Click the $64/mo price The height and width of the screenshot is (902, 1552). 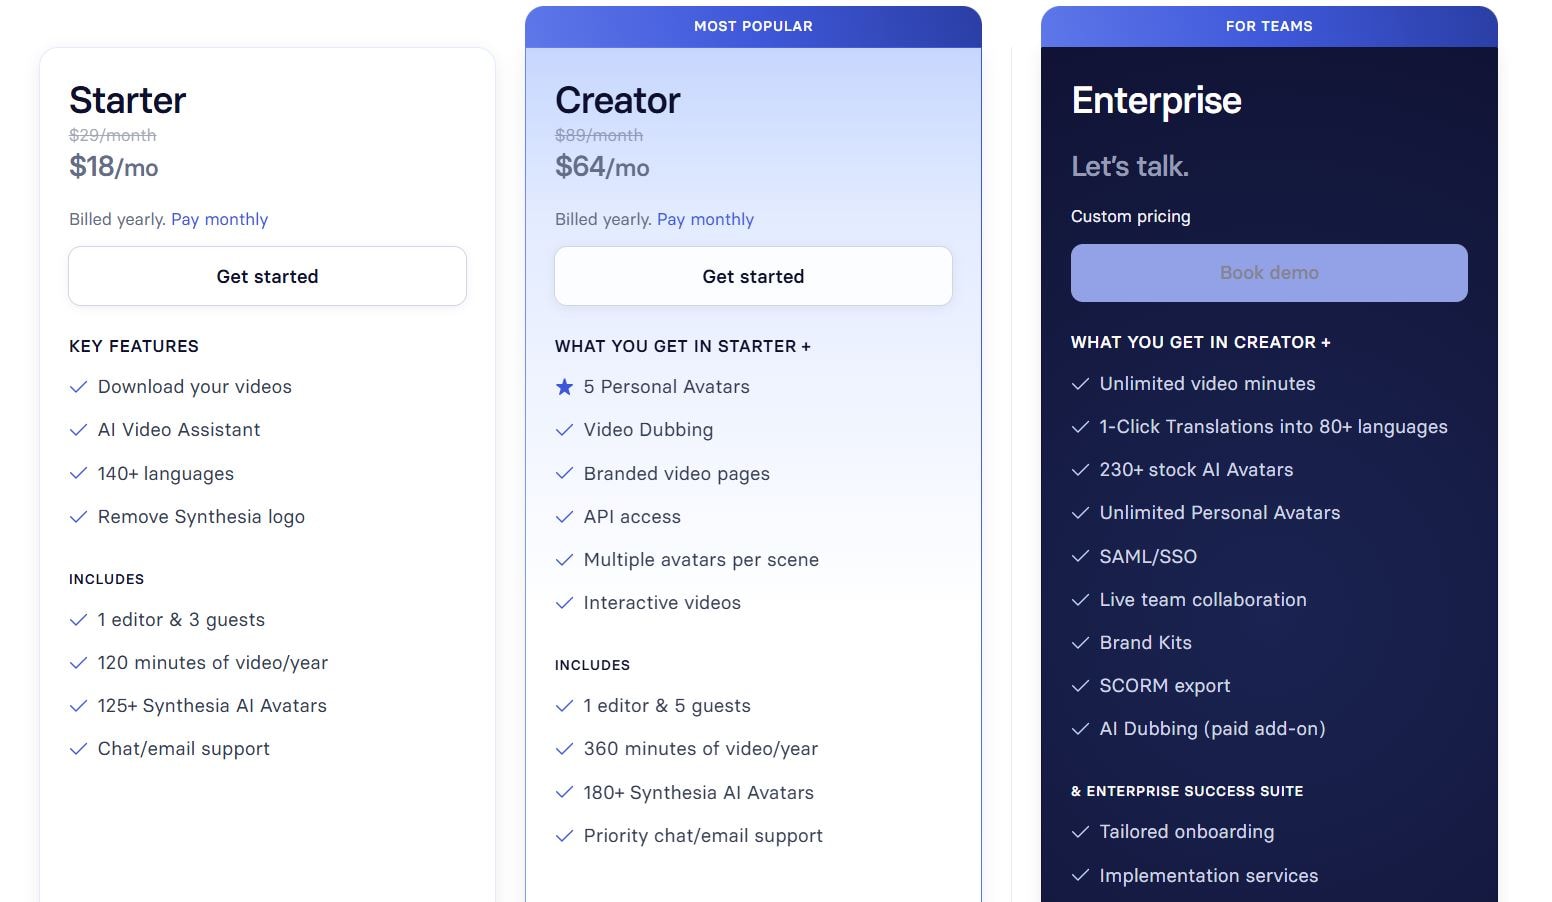click(x=602, y=166)
